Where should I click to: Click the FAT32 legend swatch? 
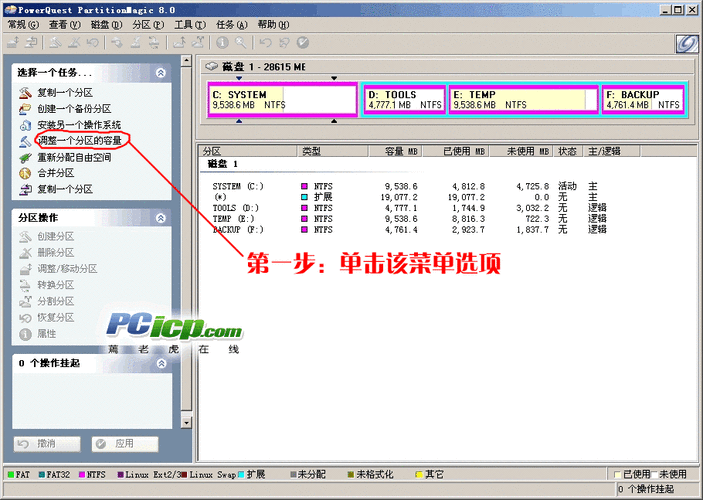pyautogui.click(x=42, y=474)
